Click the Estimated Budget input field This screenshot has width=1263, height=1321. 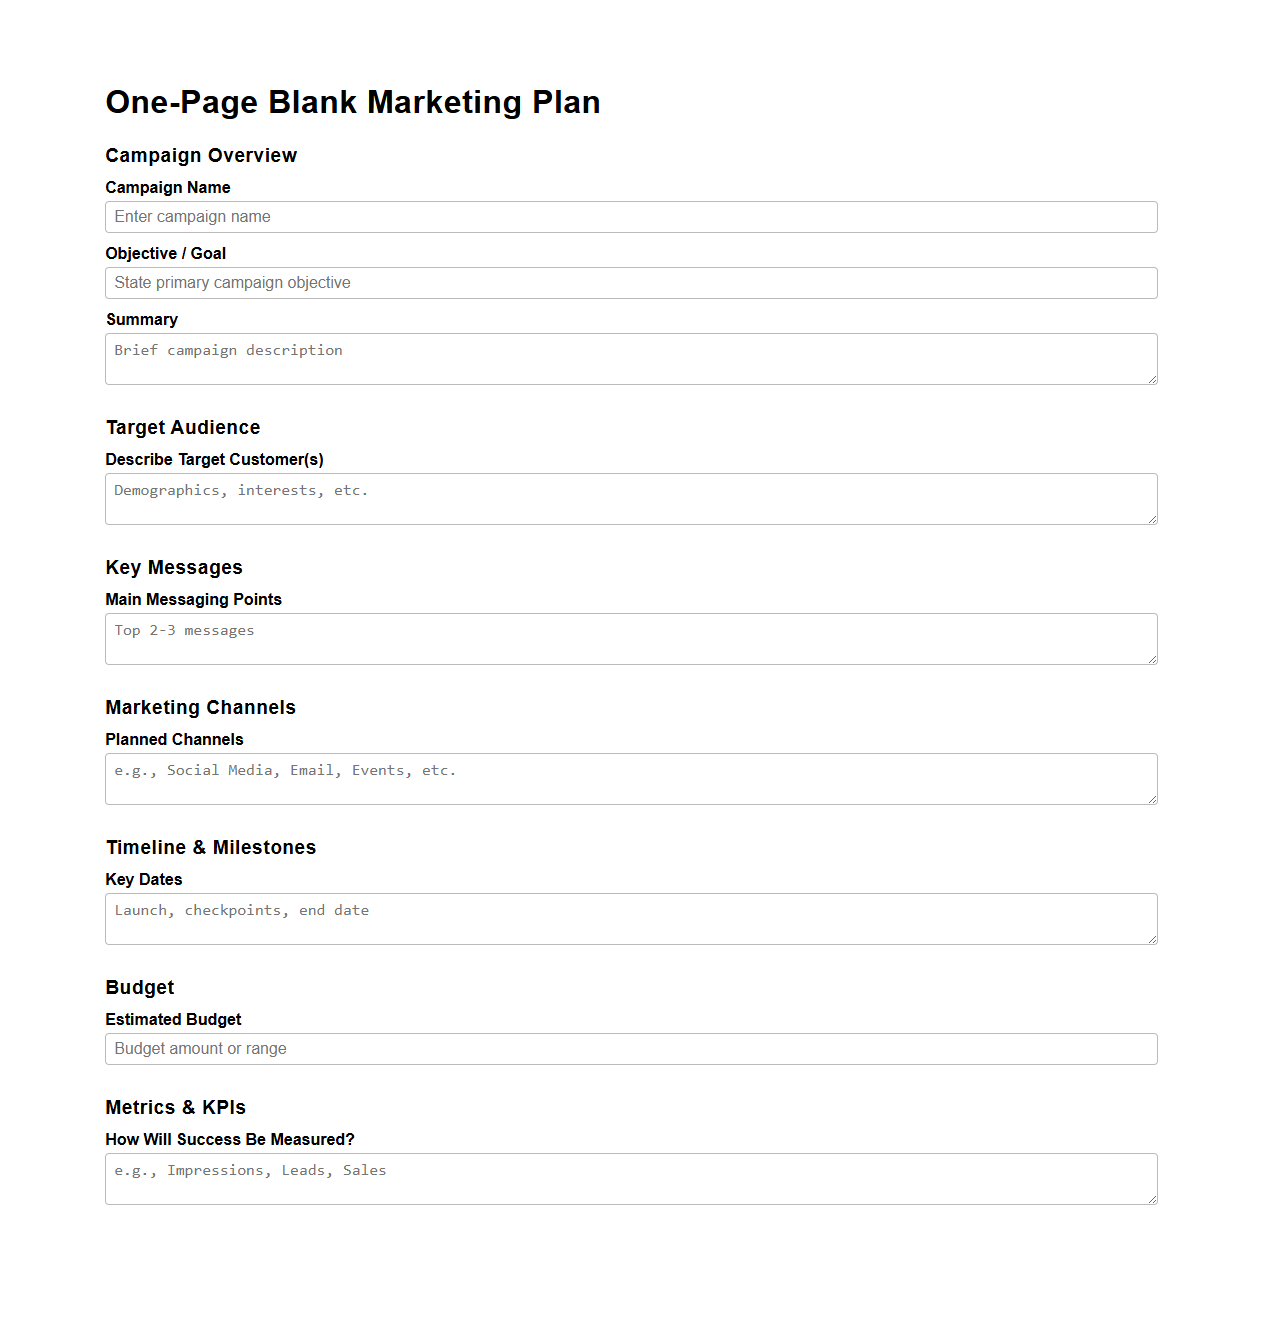[630, 1048]
